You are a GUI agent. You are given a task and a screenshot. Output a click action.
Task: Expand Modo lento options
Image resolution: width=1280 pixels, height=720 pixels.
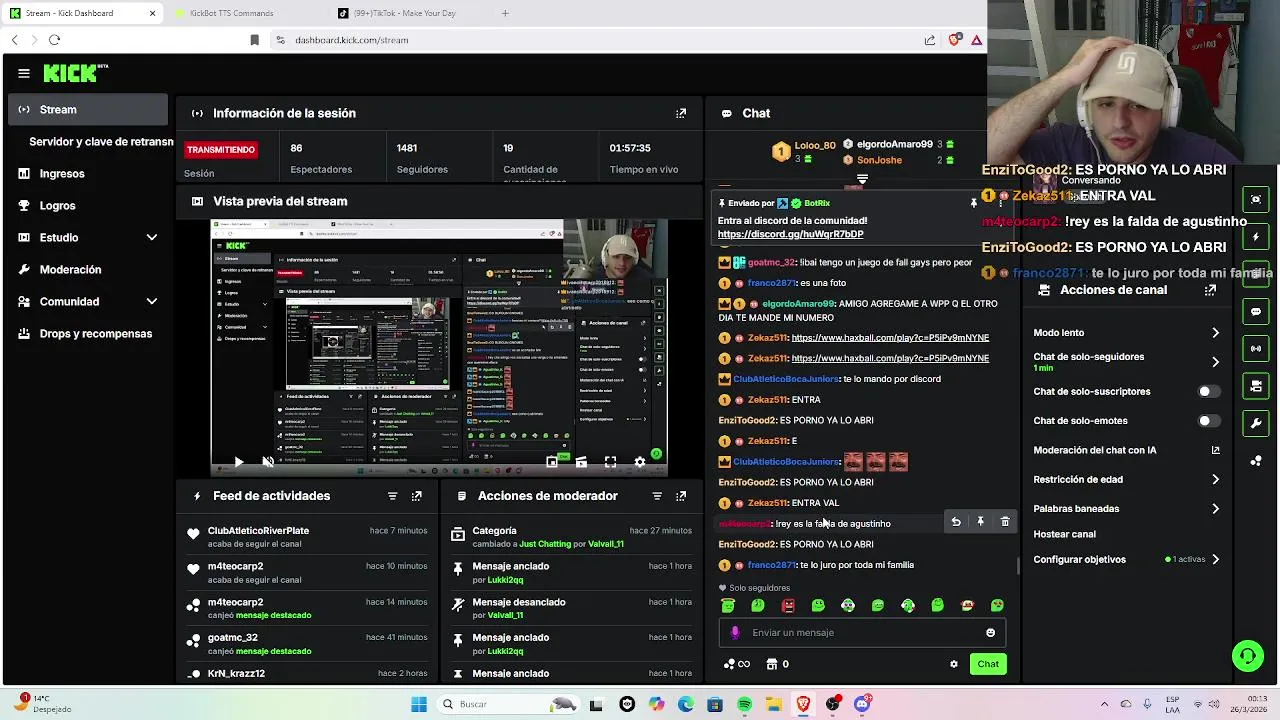[1215, 333]
